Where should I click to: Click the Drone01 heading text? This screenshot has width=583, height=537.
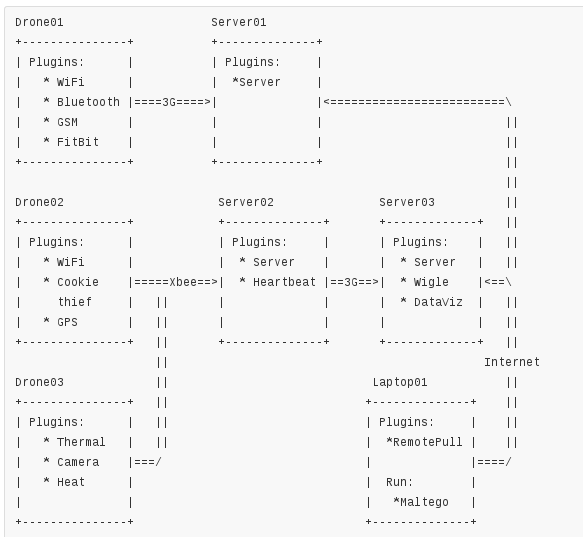pyautogui.click(x=39, y=22)
